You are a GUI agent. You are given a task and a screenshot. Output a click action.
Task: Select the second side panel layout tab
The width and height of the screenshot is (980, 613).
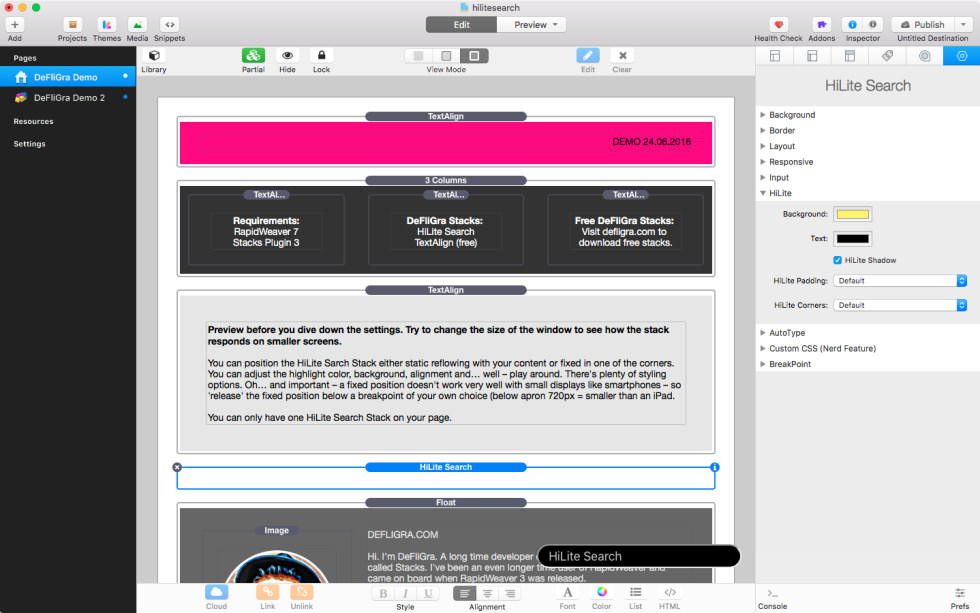[812, 56]
